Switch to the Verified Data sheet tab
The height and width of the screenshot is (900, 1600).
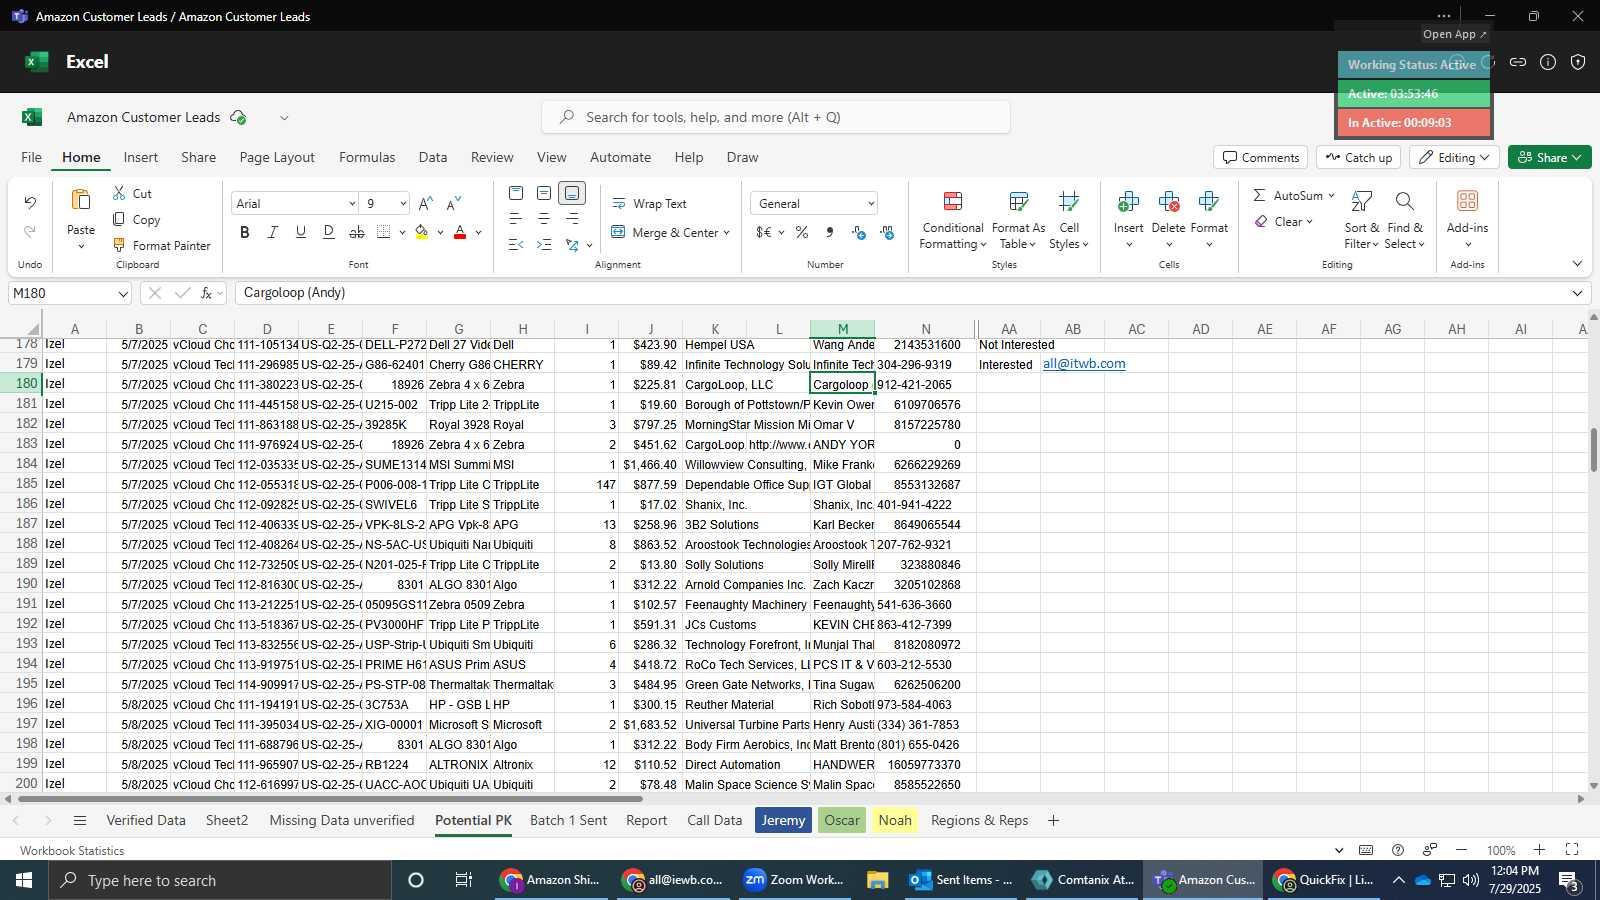click(146, 820)
